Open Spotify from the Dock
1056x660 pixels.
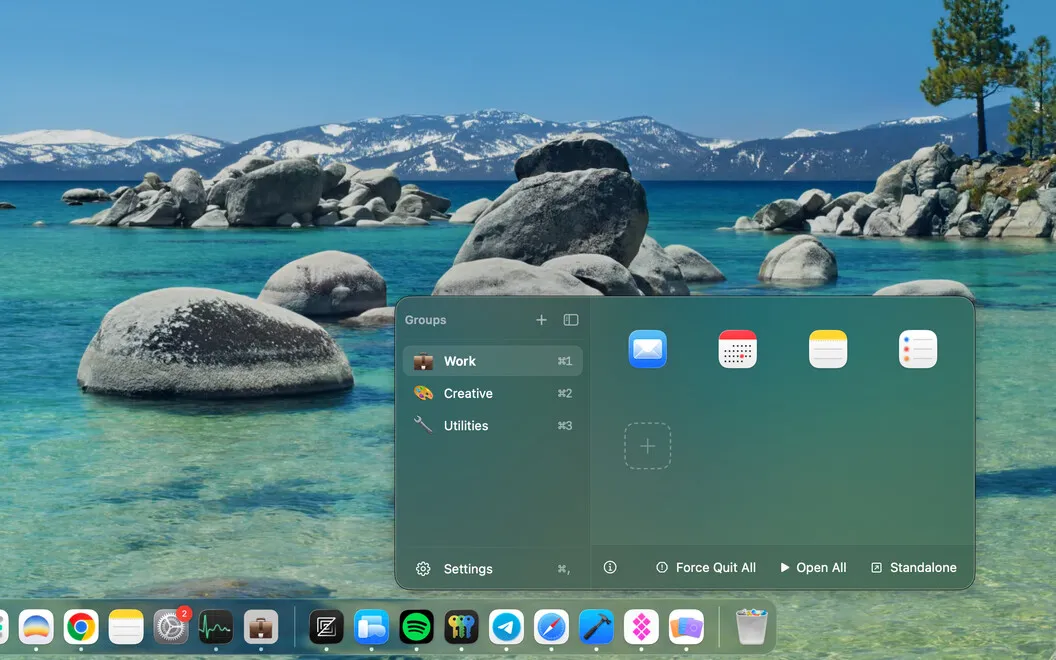point(416,627)
